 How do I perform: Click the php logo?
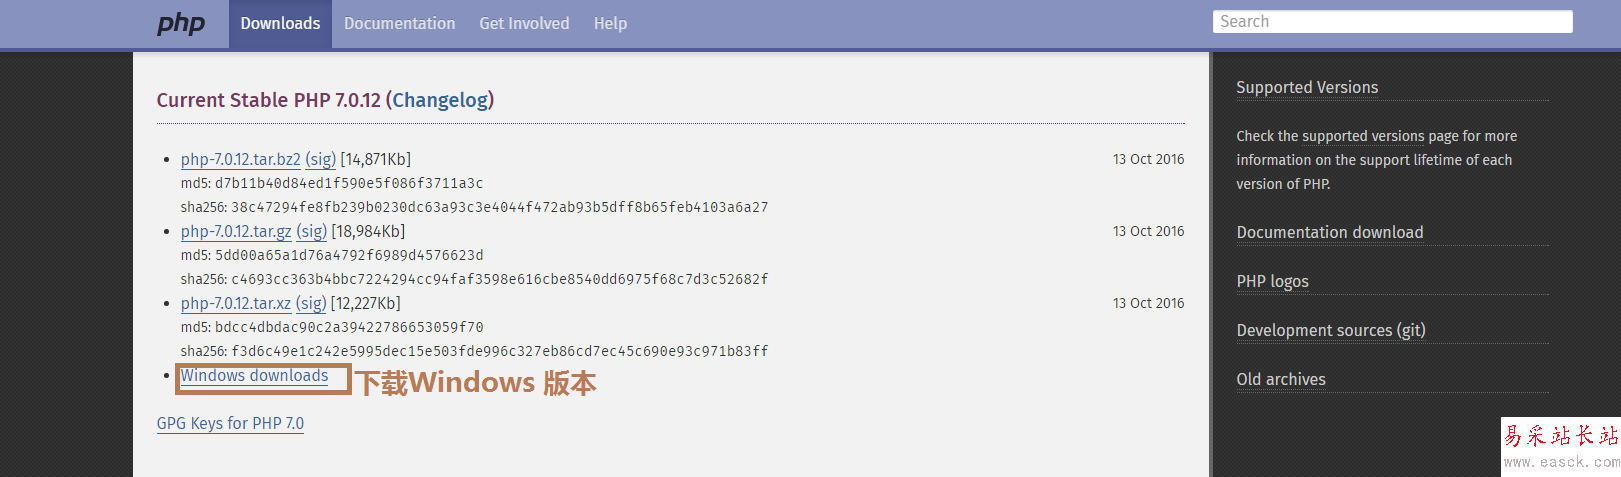point(181,23)
